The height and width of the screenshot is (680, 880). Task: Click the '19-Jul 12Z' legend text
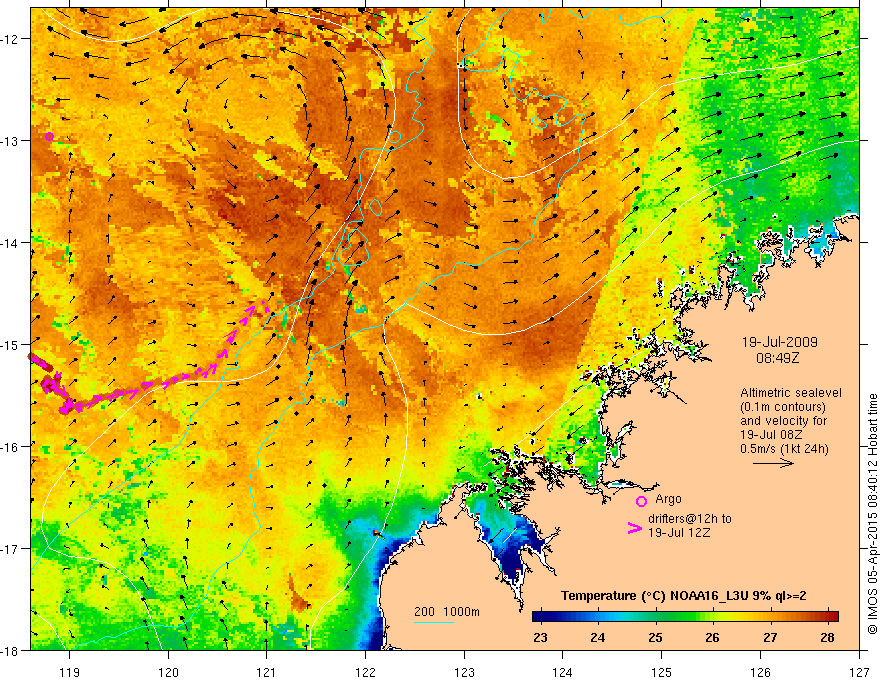(x=679, y=532)
